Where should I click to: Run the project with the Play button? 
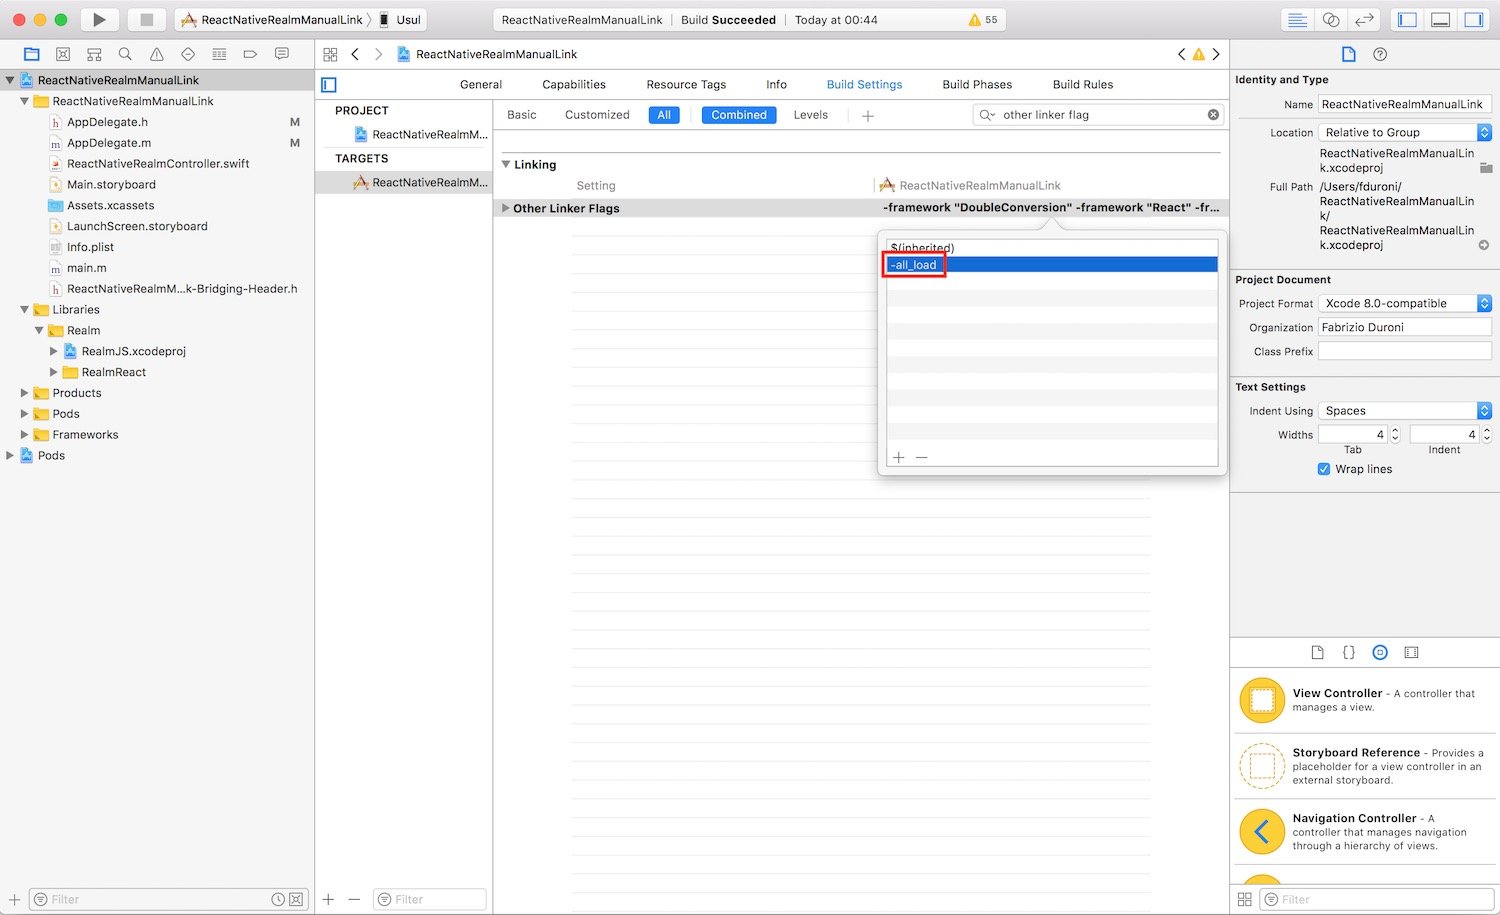point(99,19)
